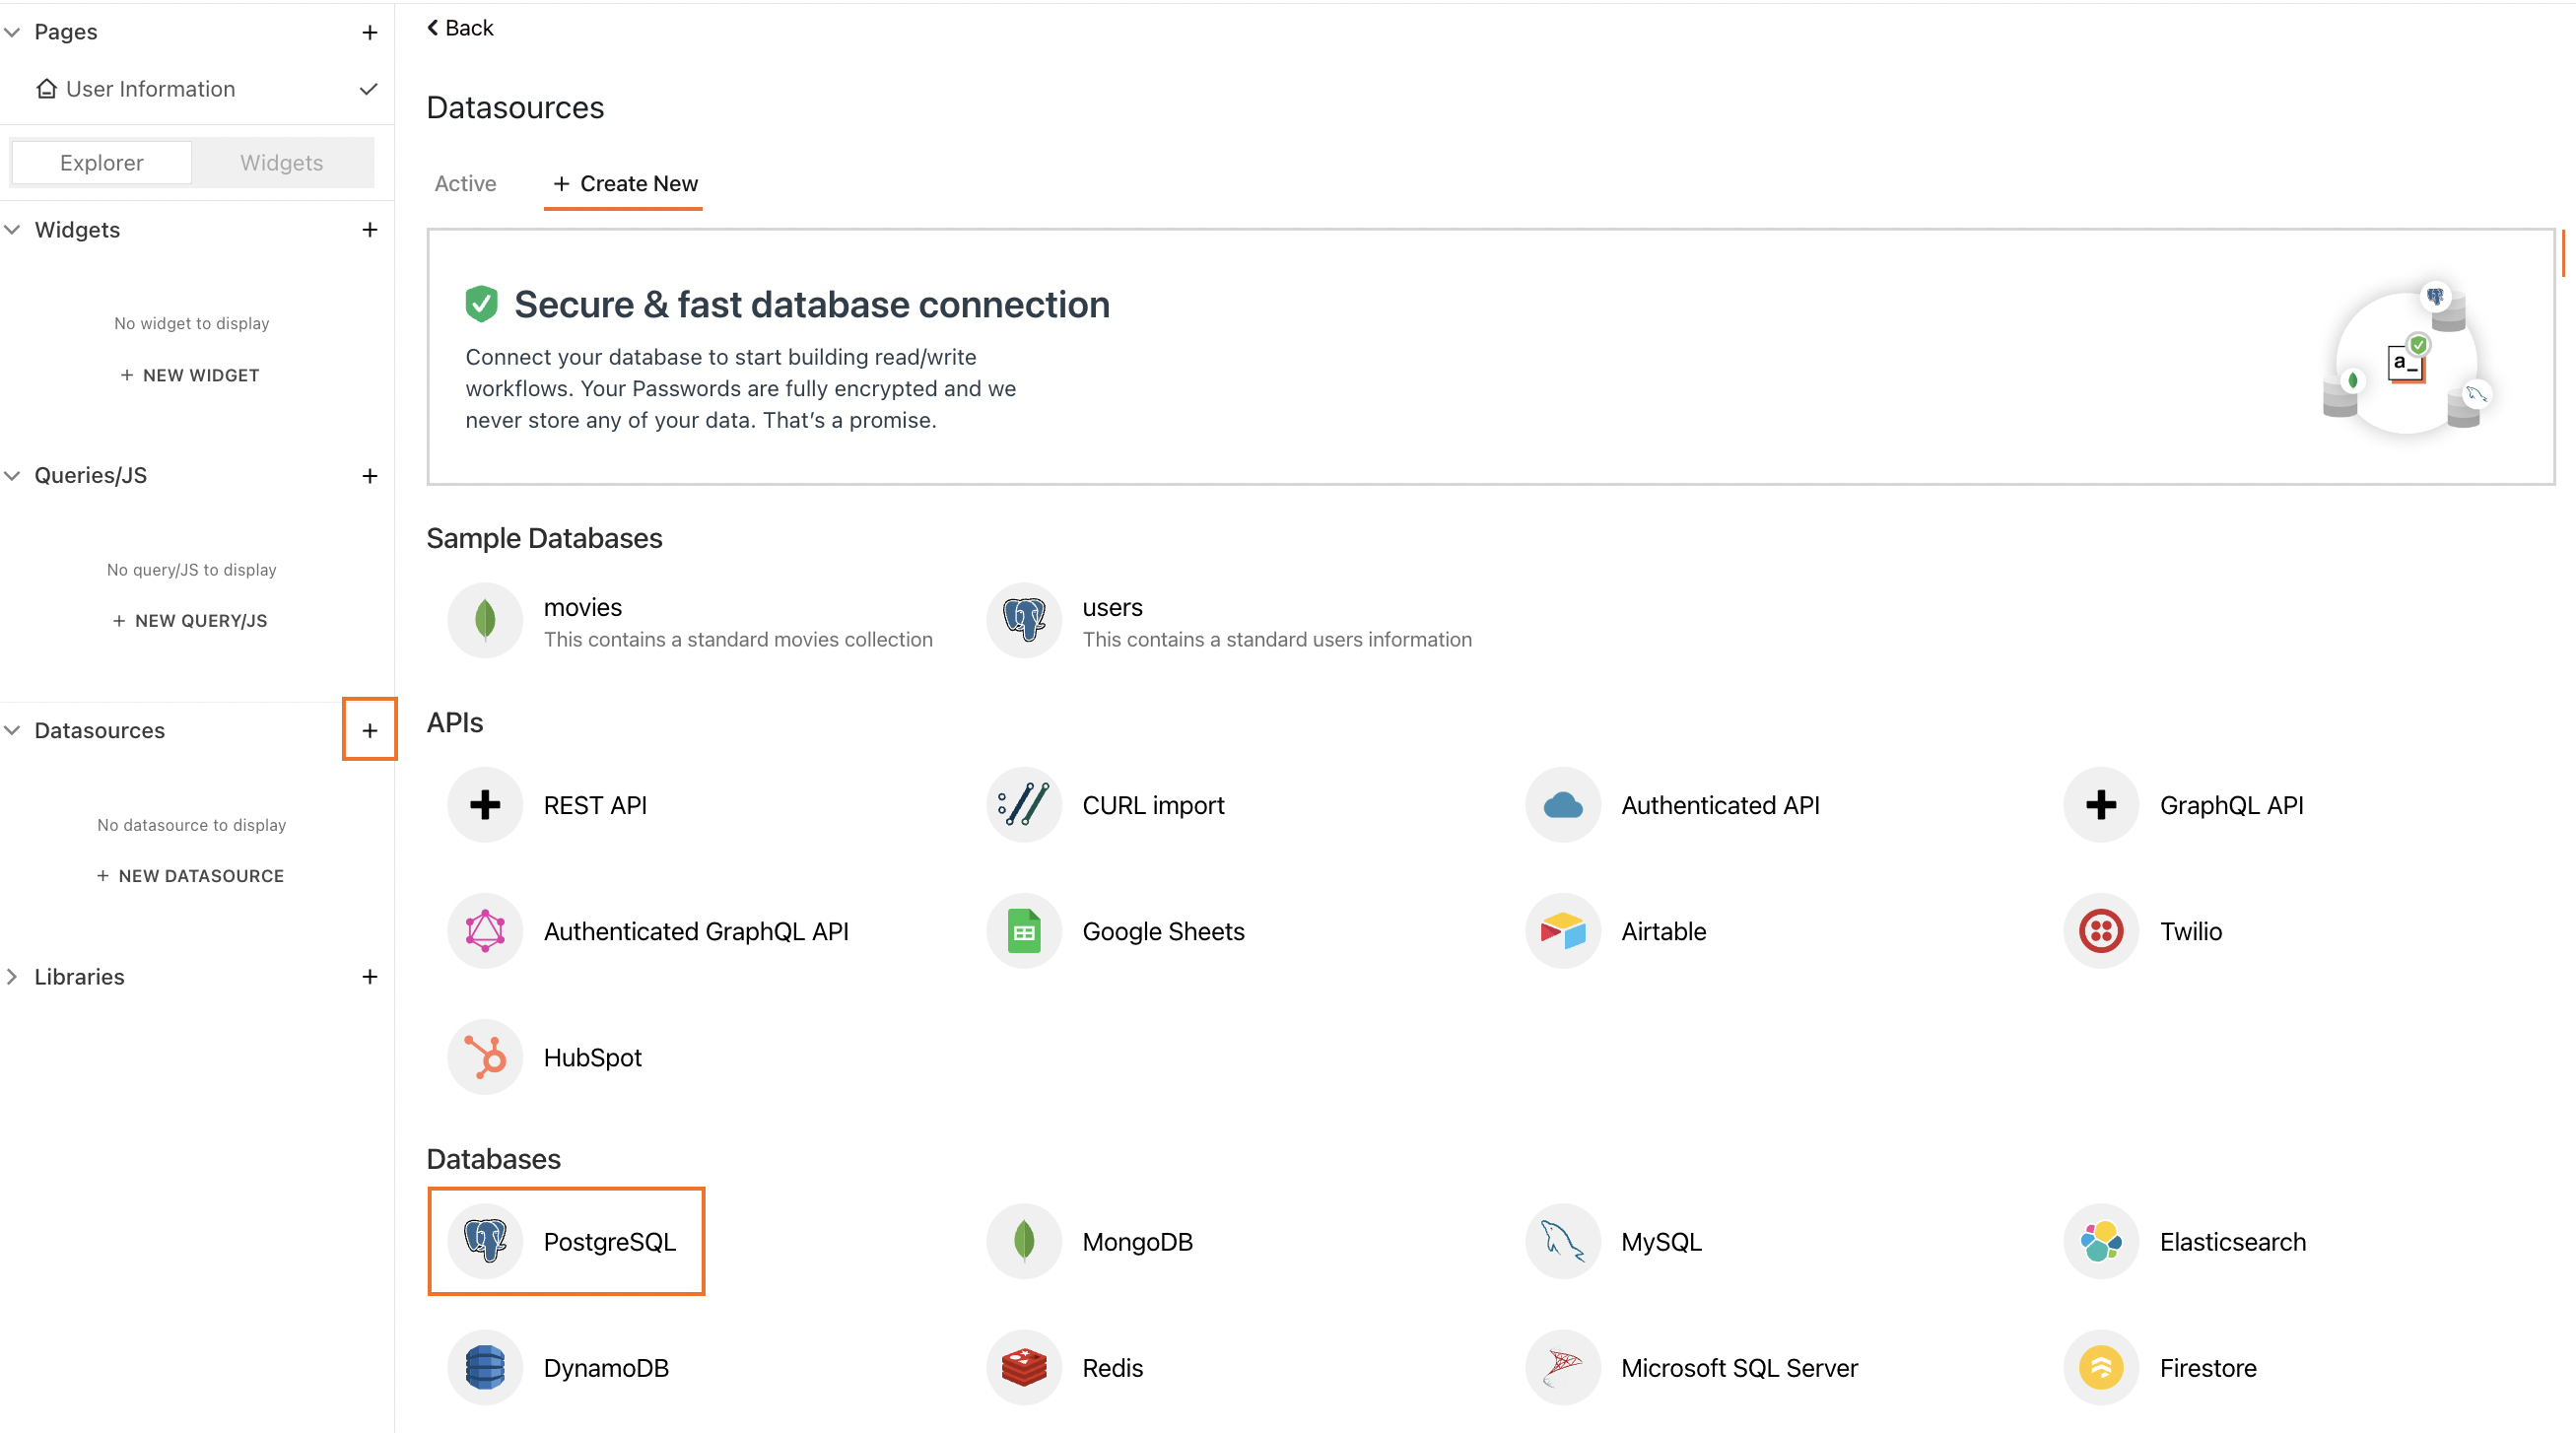Click the REST API plus icon
This screenshot has height=1433, width=2576.
point(485,805)
